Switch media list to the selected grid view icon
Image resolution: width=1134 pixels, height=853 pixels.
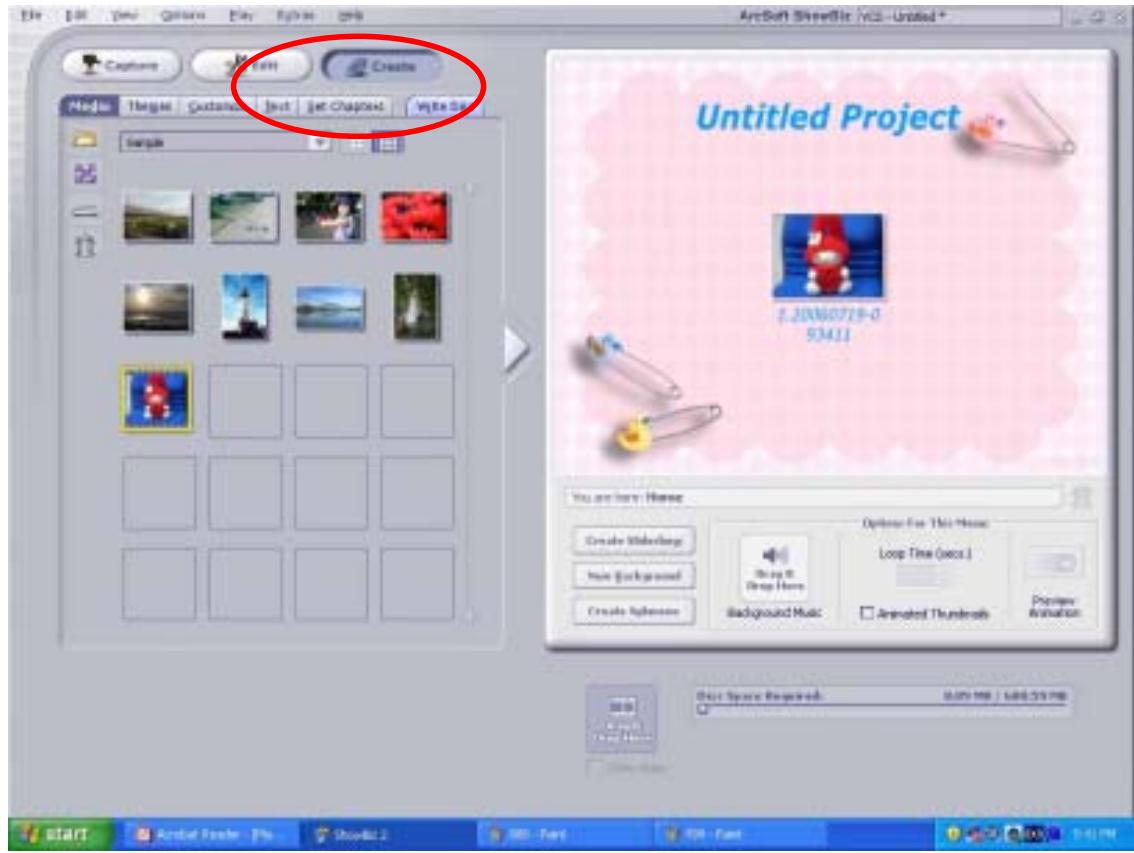point(387,143)
